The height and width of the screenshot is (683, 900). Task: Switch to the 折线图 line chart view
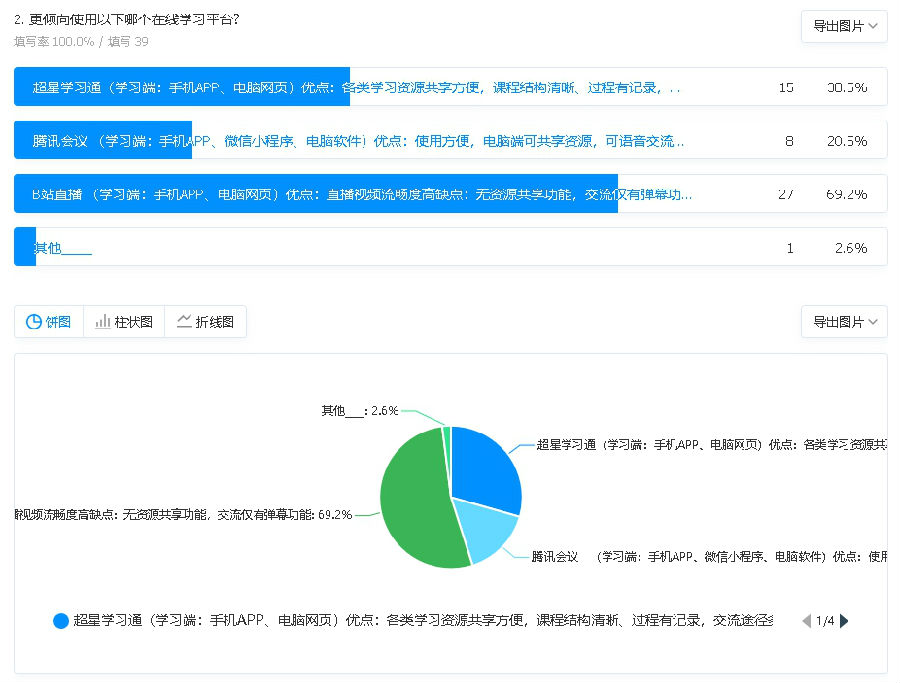(205, 322)
